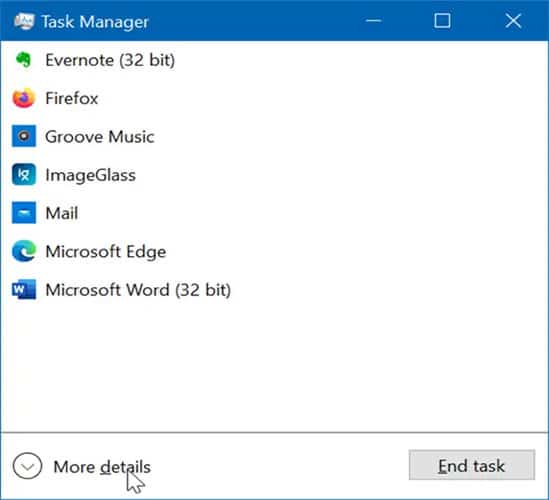This screenshot has width=549, height=500.
Task: Click the ImageGlass app icon
Action: coord(24,174)
